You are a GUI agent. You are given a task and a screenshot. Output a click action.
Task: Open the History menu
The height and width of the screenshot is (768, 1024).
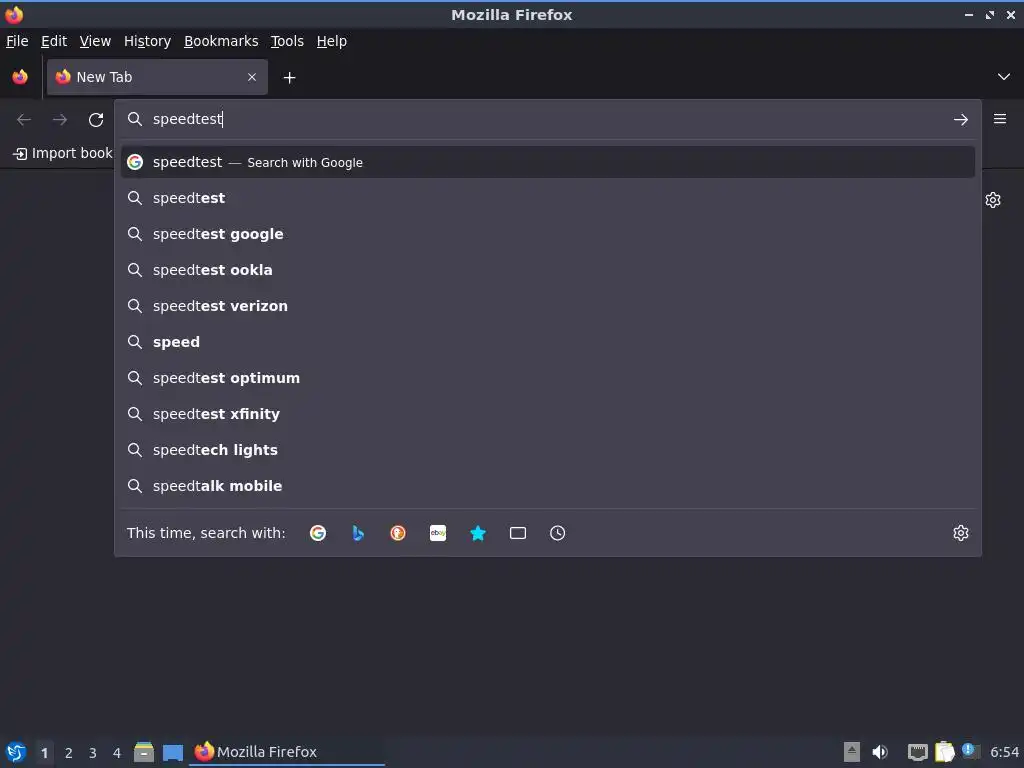tap(148, 41)
